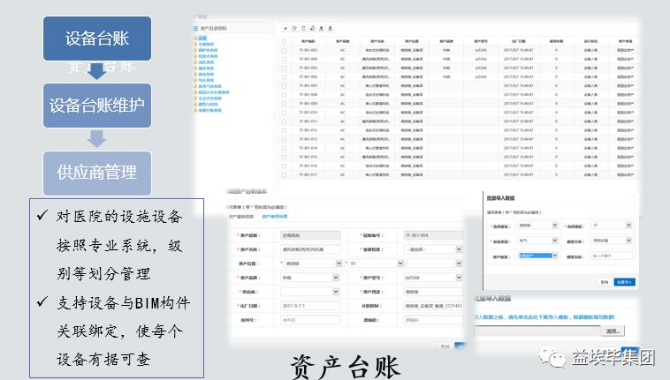
Task: Open 模型分类 dropdown in batch import dialog
Action: point(611,241)
